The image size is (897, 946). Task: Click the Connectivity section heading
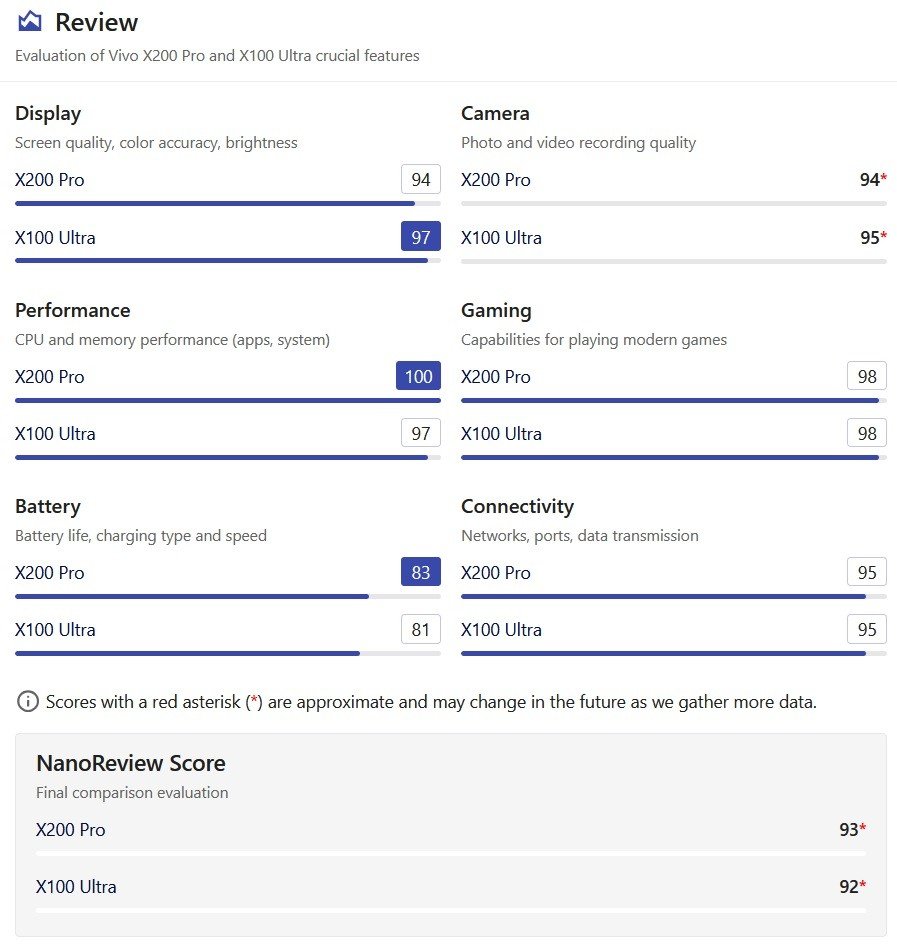click(x=517, y=506)
